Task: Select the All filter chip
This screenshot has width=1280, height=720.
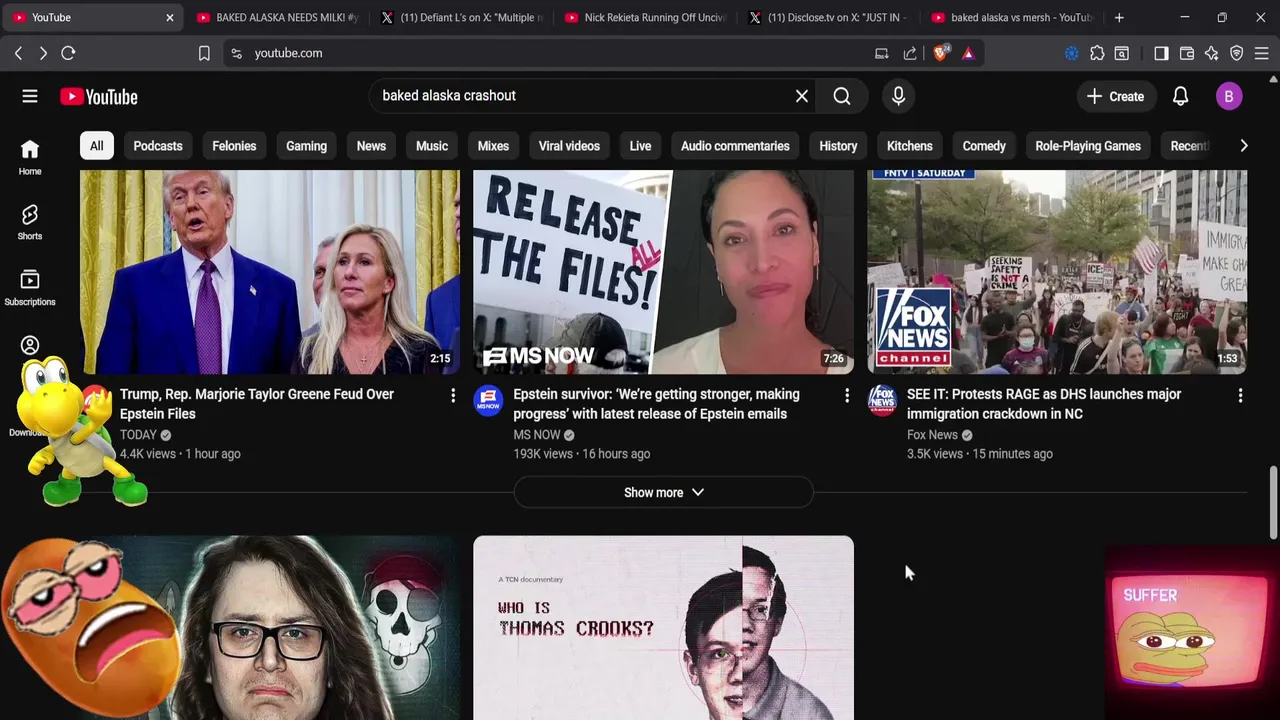Action: 96,146
